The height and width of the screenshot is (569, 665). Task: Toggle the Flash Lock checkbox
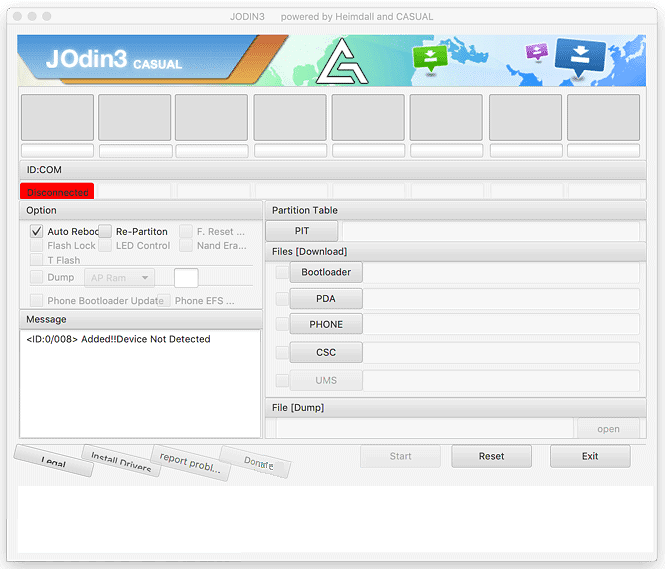point(36,245)
